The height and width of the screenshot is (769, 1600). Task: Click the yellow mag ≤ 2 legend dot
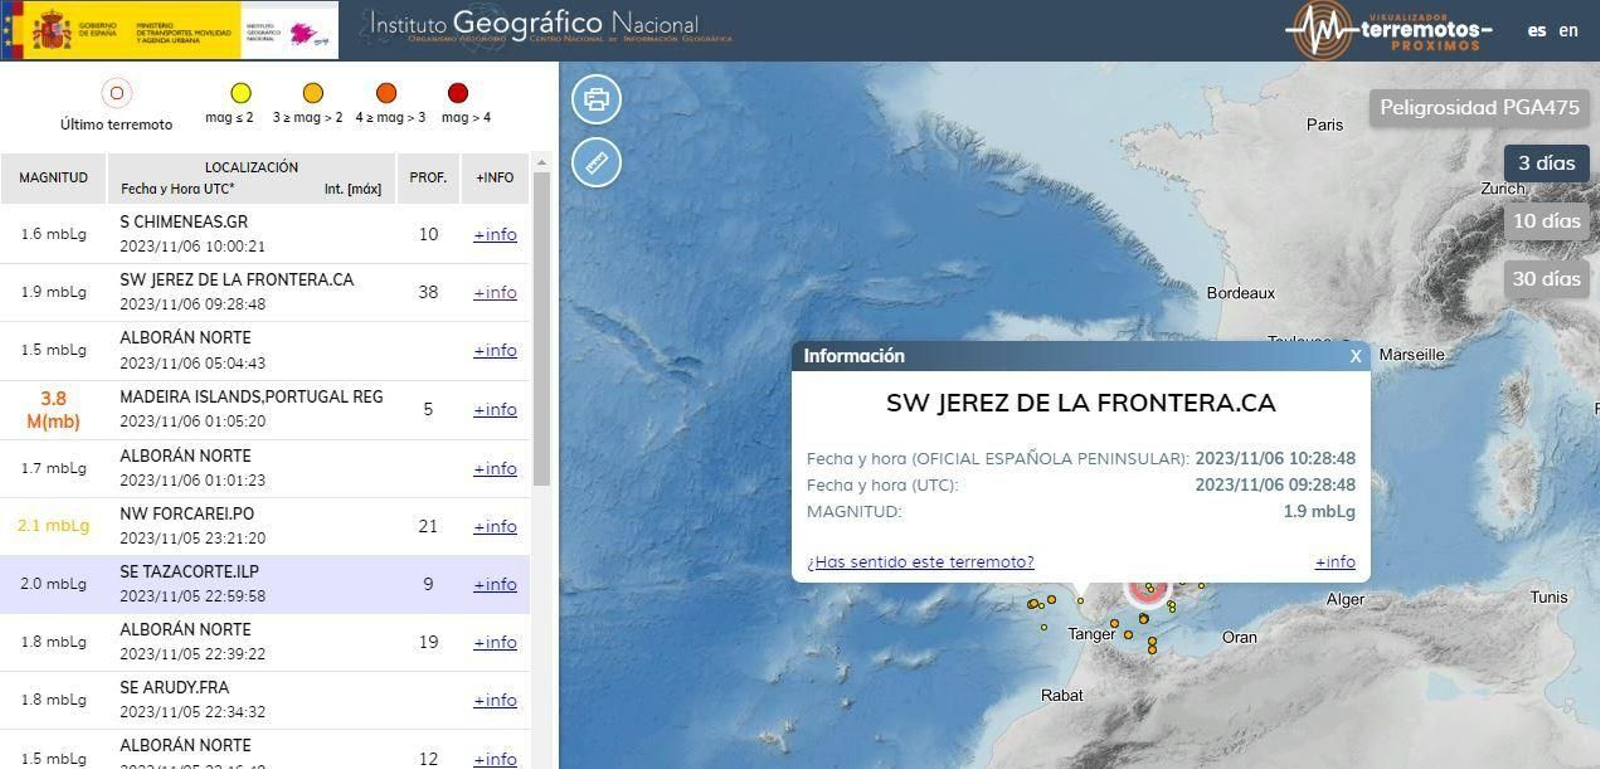click(241, 93)
